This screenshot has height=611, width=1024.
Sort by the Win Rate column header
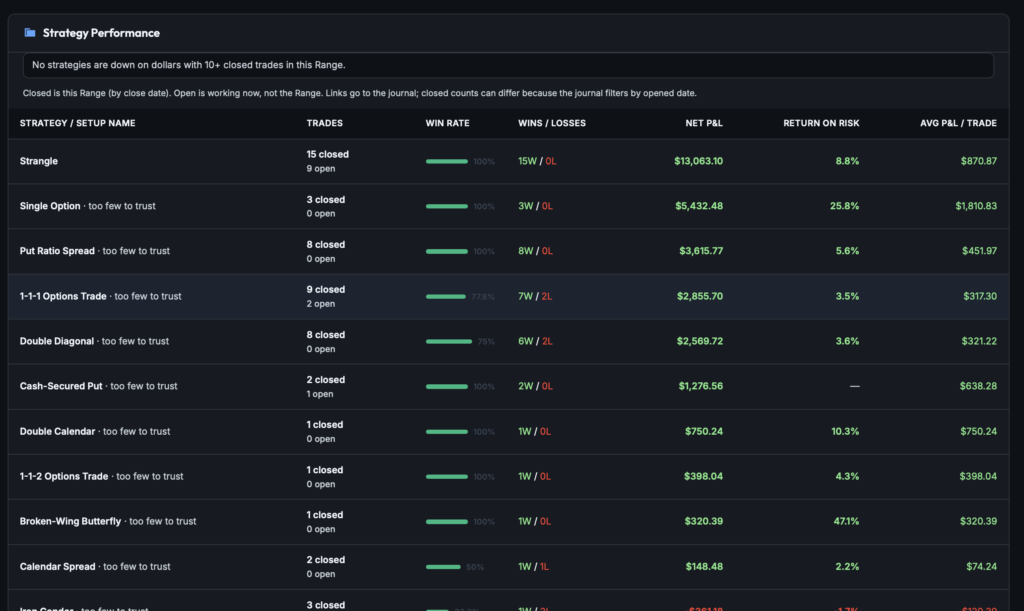(447, 123)
